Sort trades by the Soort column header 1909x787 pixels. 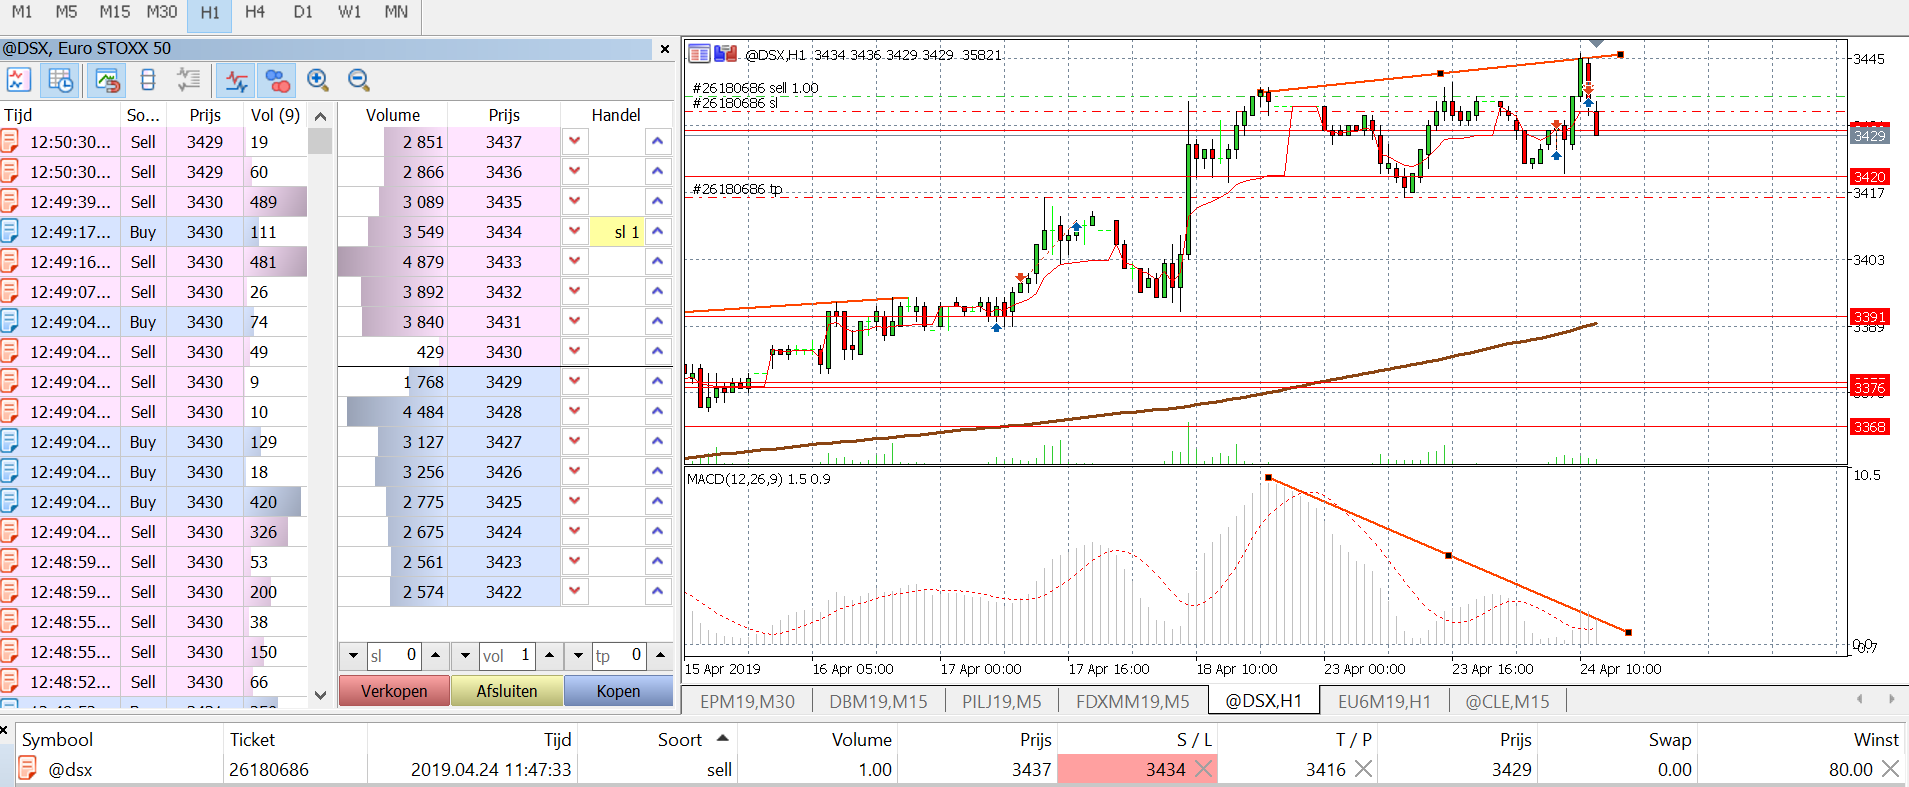[x=680, y=740]
